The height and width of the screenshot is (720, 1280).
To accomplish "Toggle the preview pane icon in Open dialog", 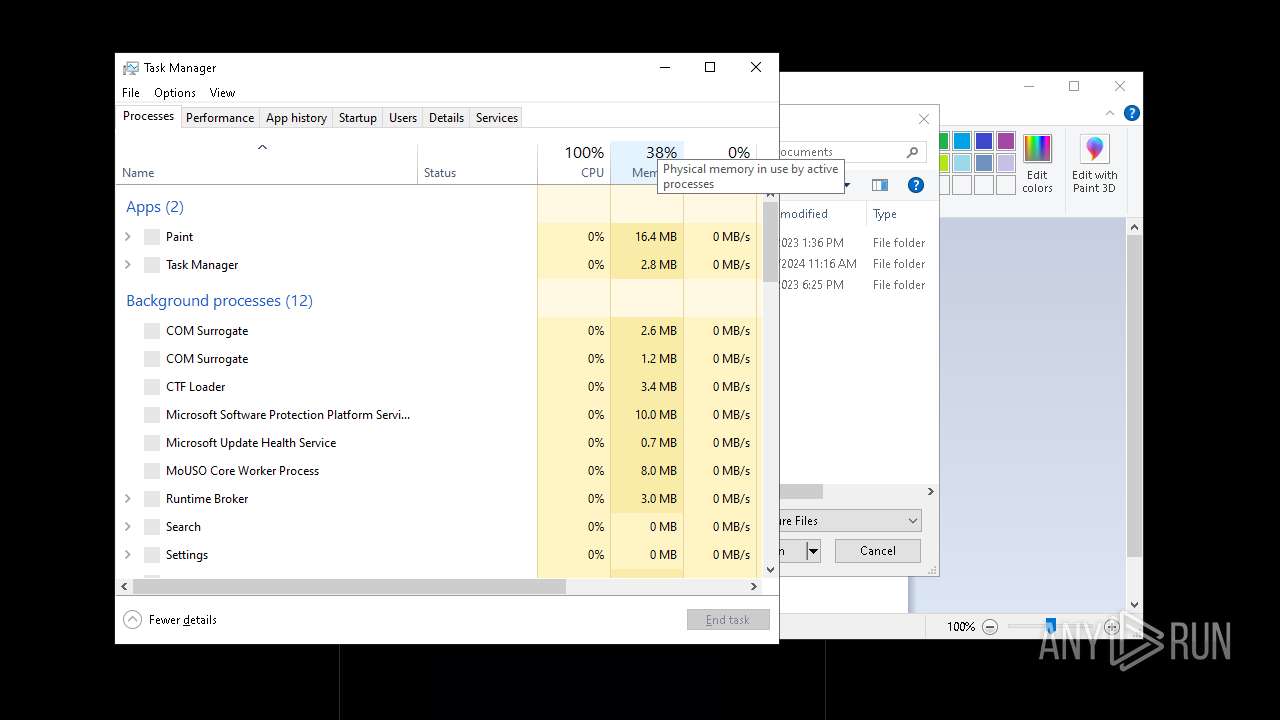I will pyautogui.click(x=880, y=185).
